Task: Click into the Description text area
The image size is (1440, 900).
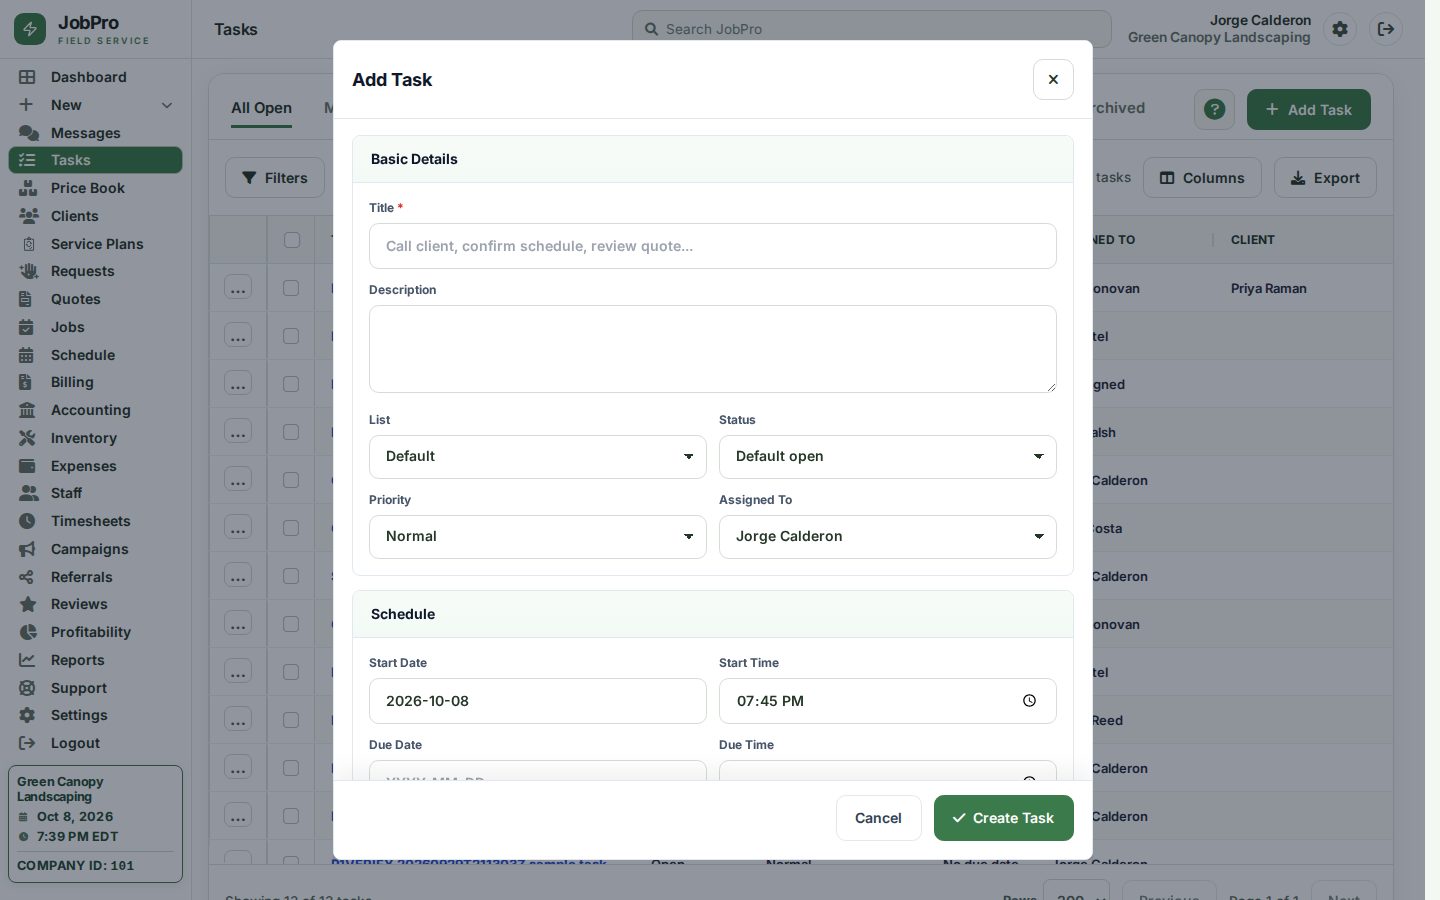Action: click(x=713, y=349)
